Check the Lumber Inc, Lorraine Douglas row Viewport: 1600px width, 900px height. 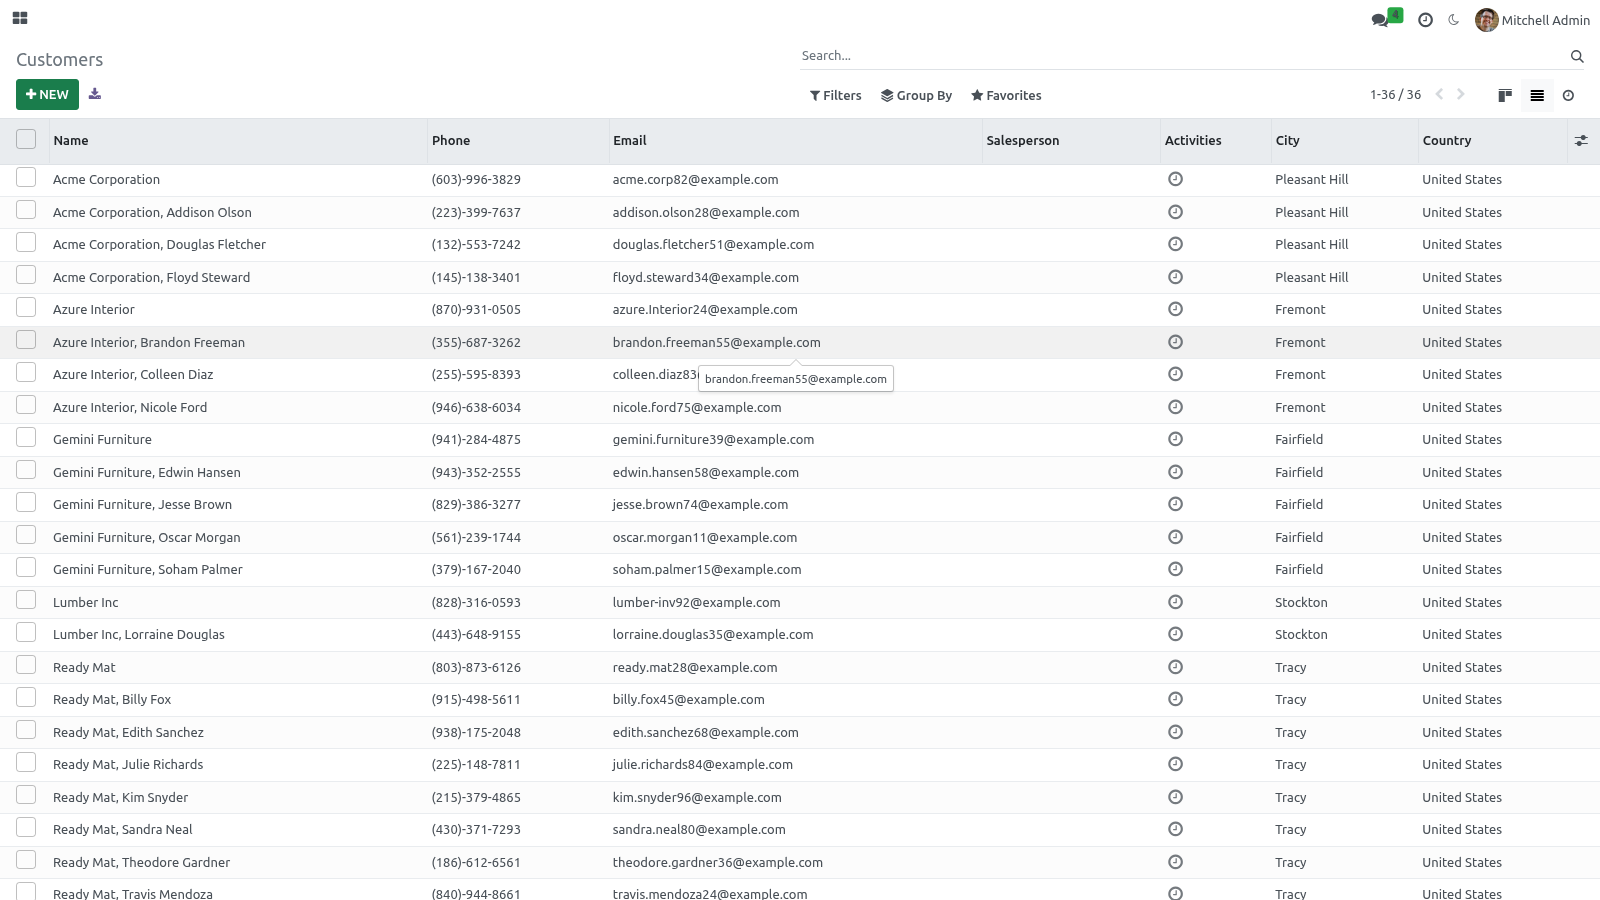click(x=26, y=632)
